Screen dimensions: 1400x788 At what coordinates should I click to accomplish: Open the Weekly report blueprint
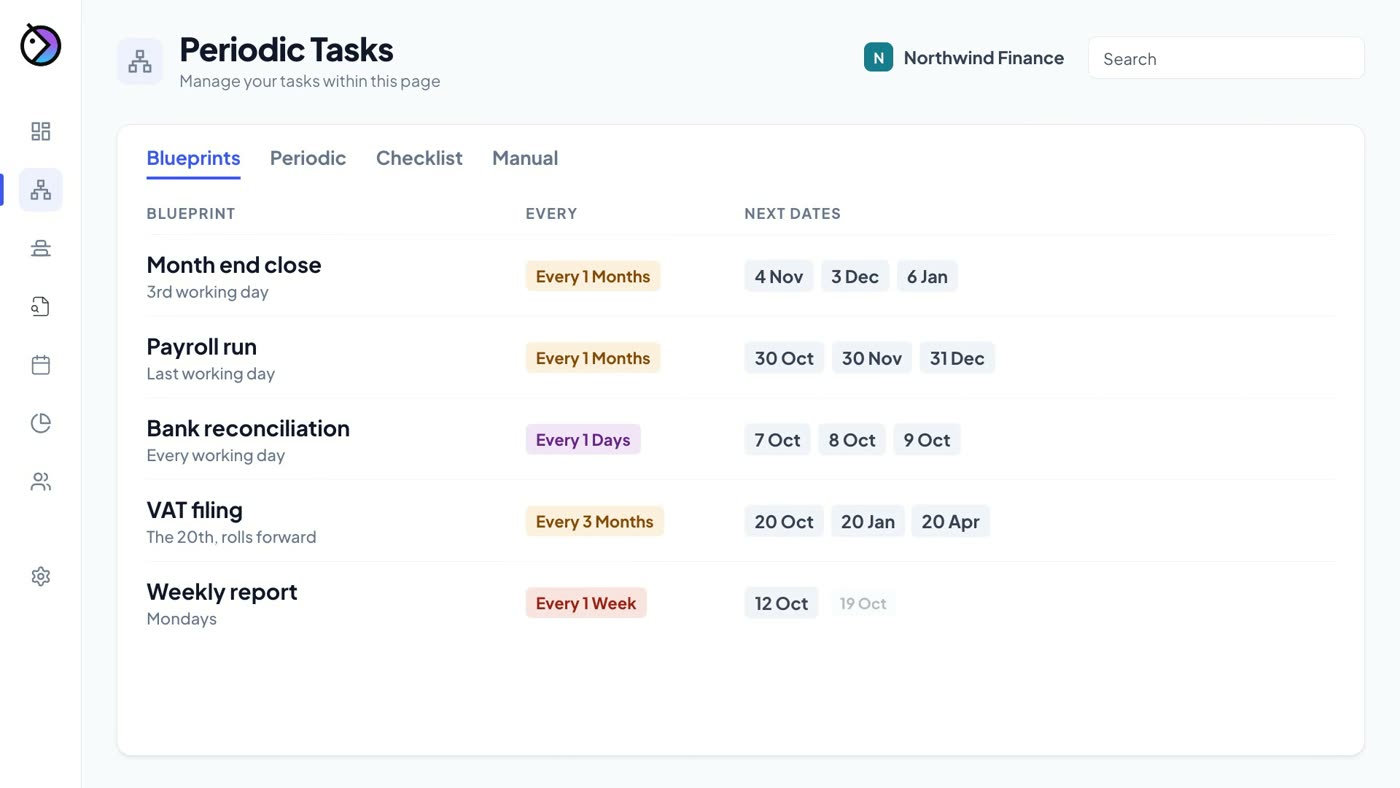point(222,592)
